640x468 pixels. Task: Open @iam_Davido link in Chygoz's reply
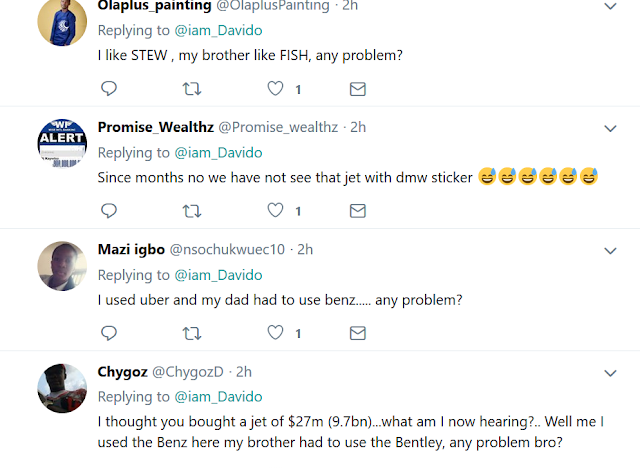pos(217,397)
